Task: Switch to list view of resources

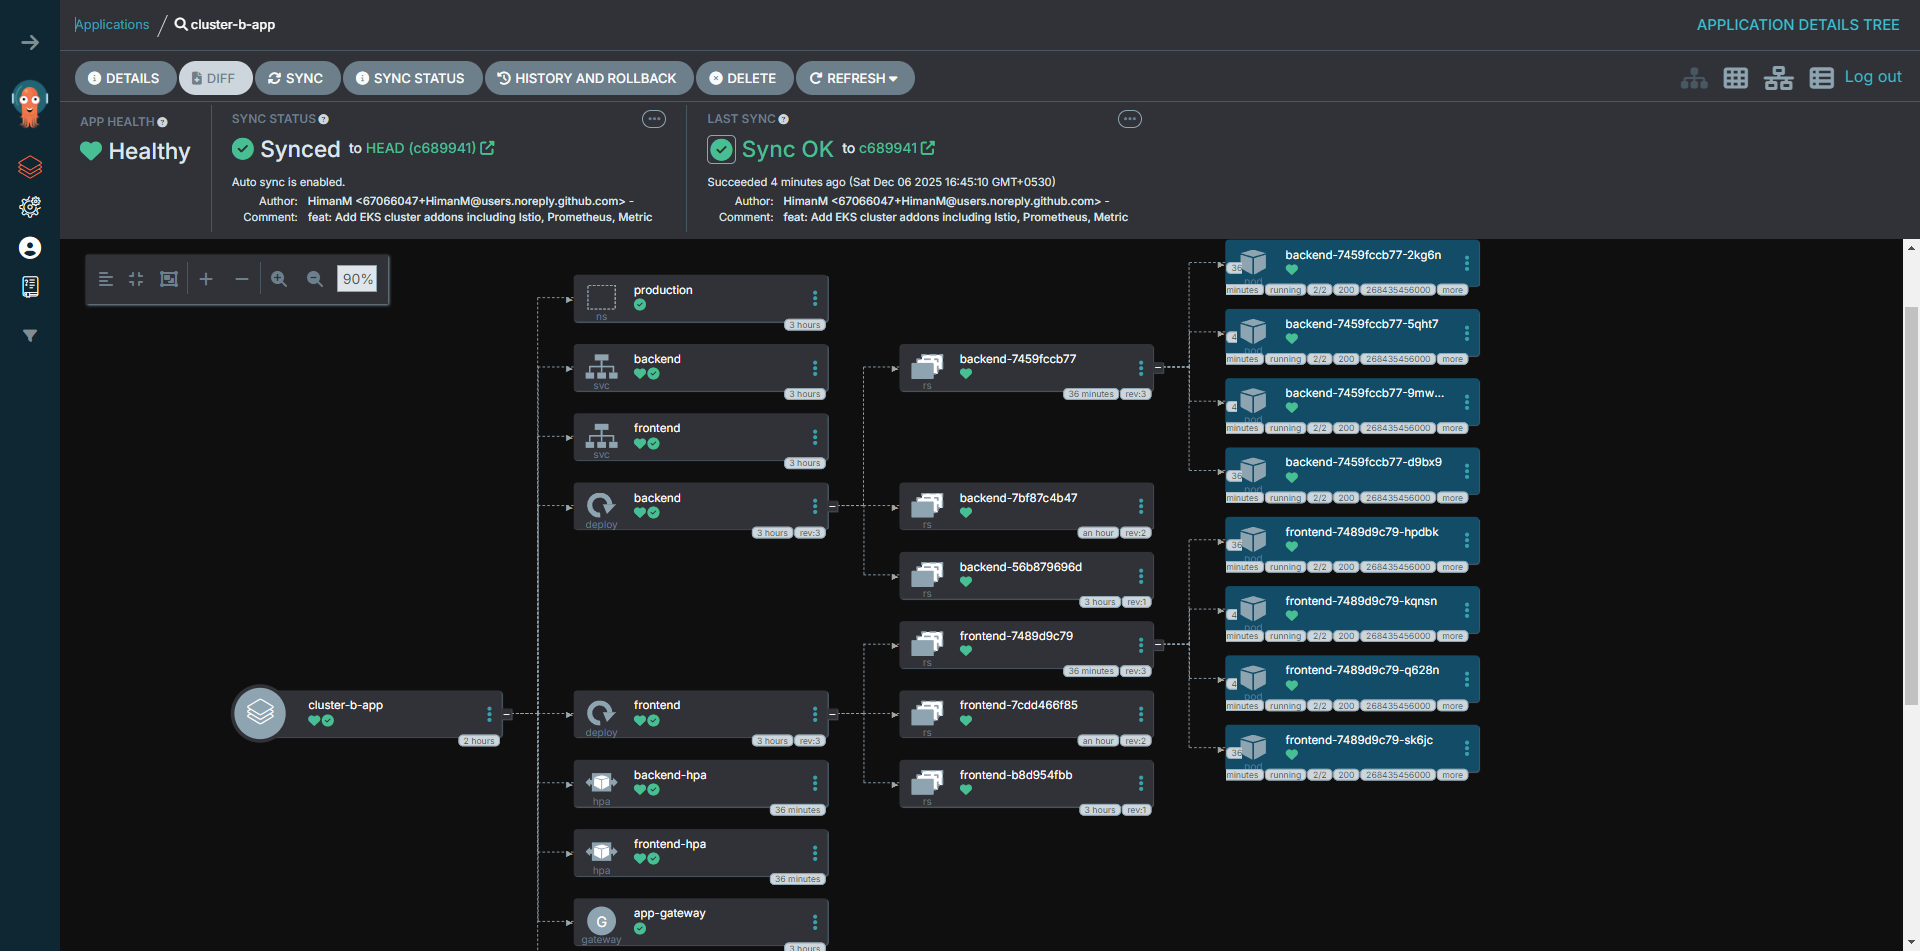Action: coord(1821,77)
